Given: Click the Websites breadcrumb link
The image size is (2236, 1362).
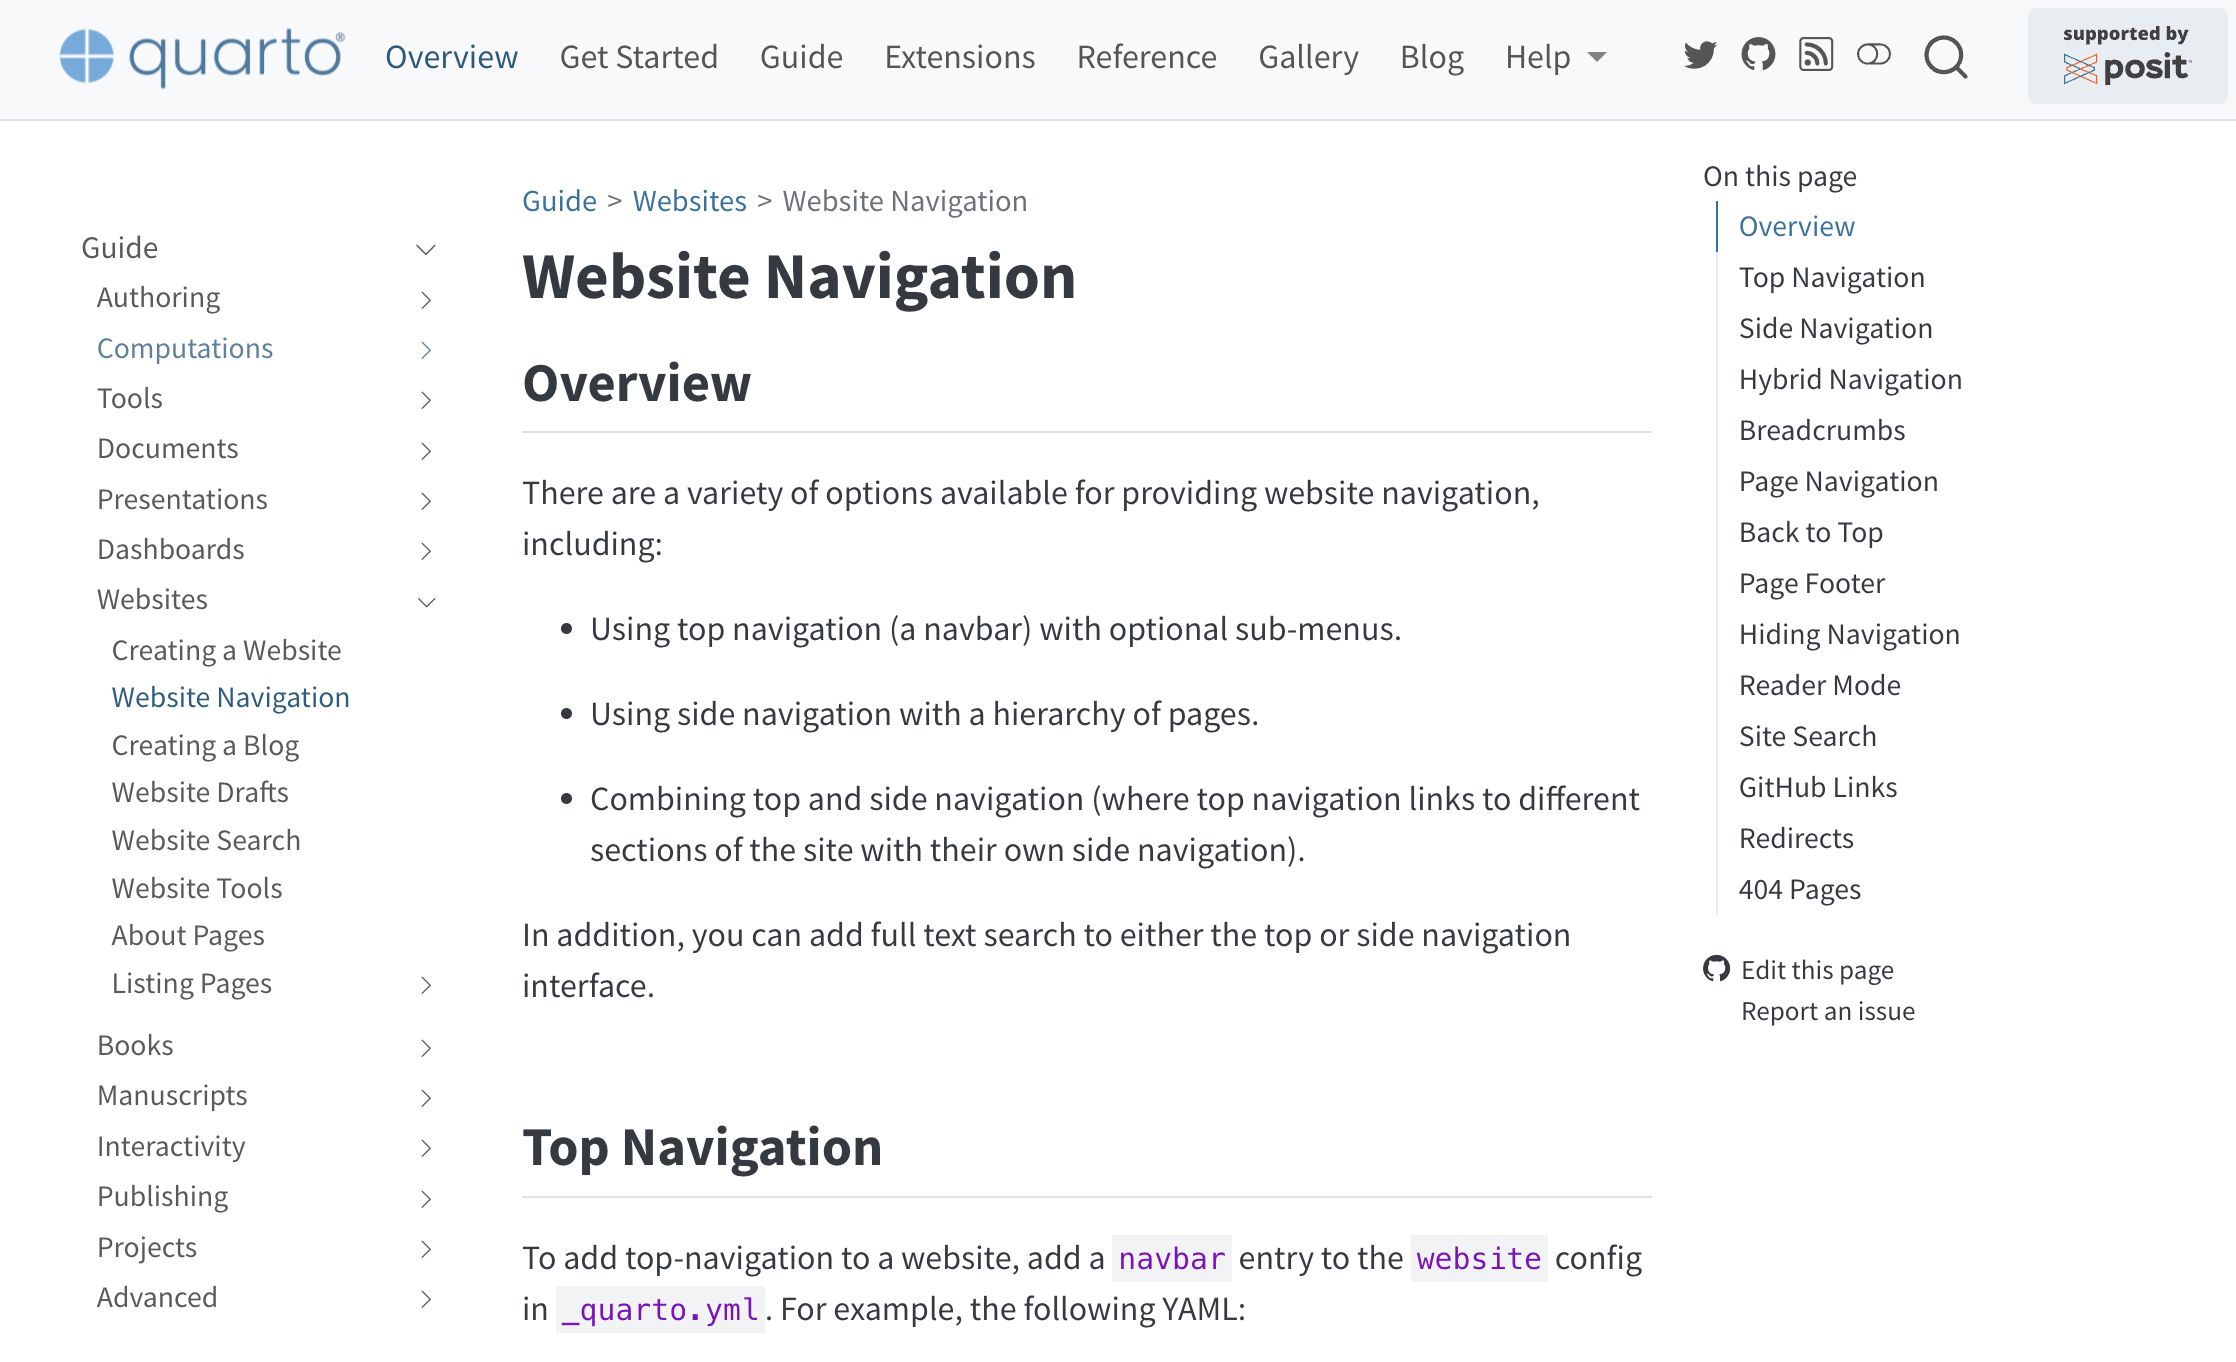Looking at the screenshot, I should coord(689,201).
